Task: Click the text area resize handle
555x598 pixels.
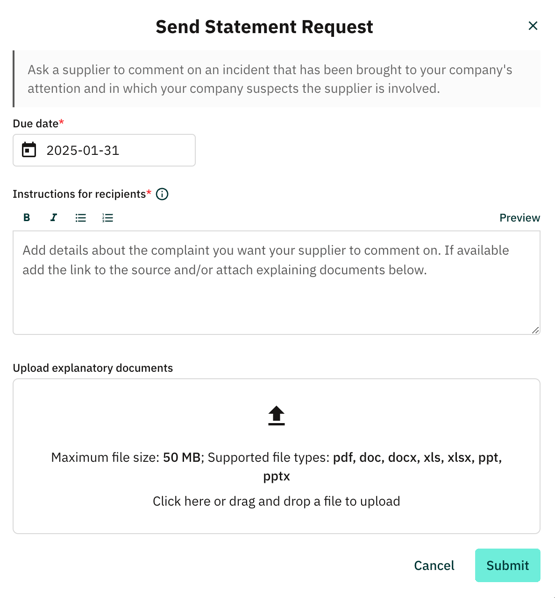Action: [535, 330]
